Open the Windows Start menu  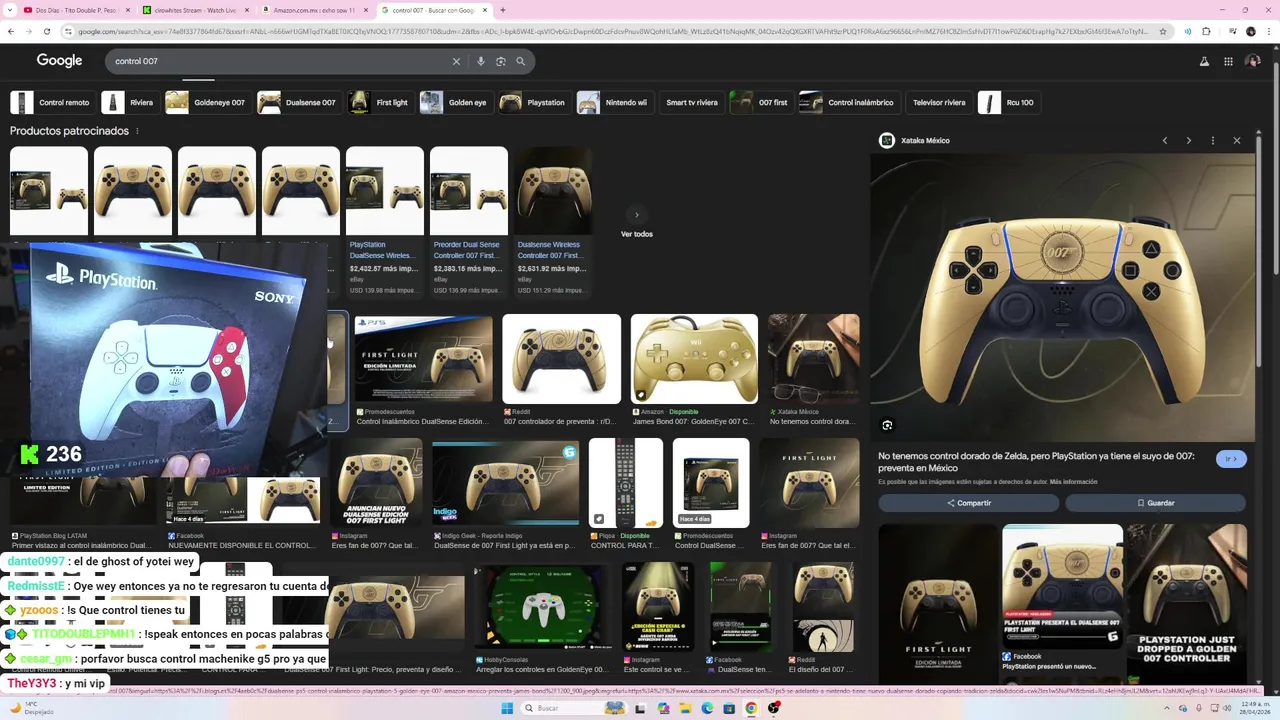(507, 708)
